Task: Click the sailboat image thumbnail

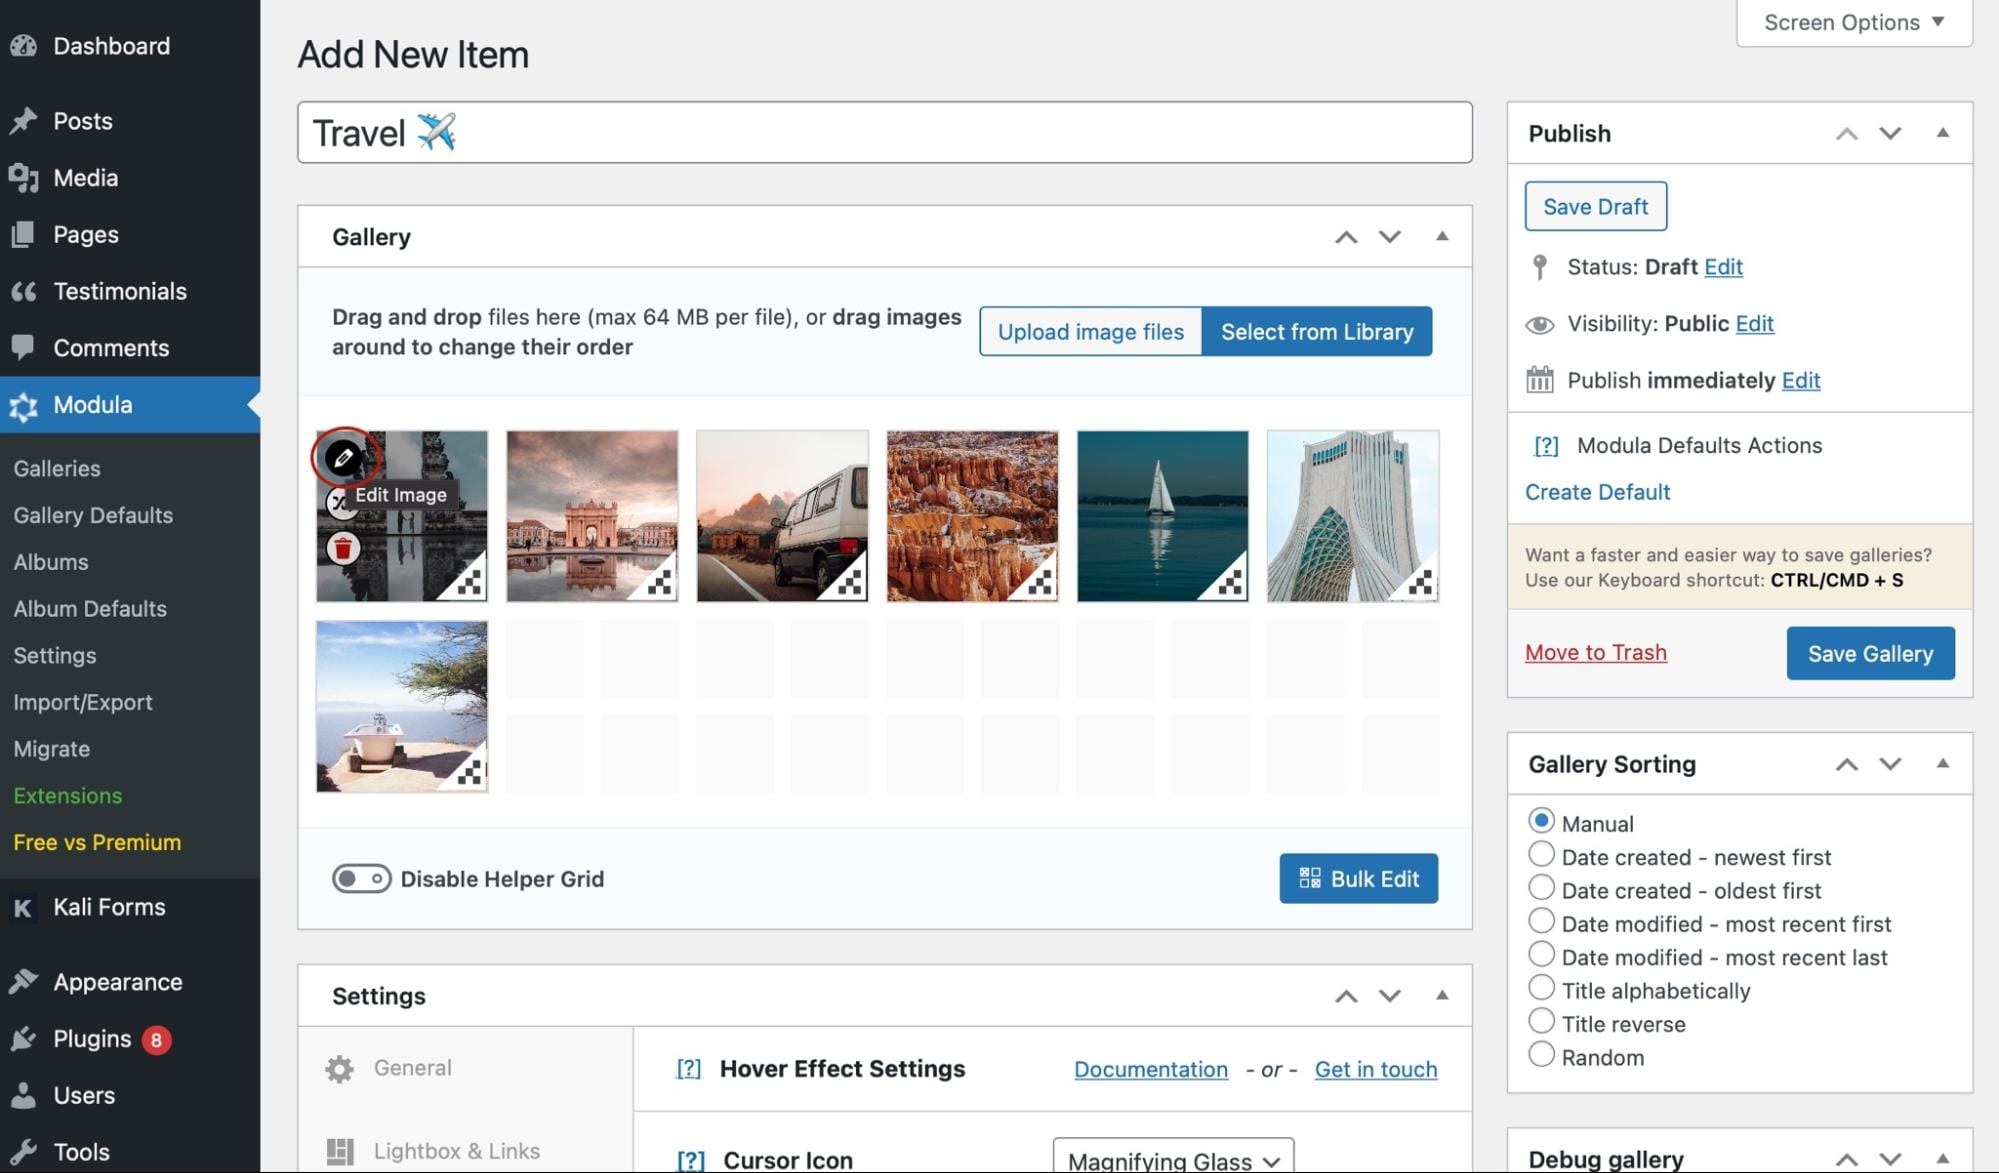Action: 1162,515
